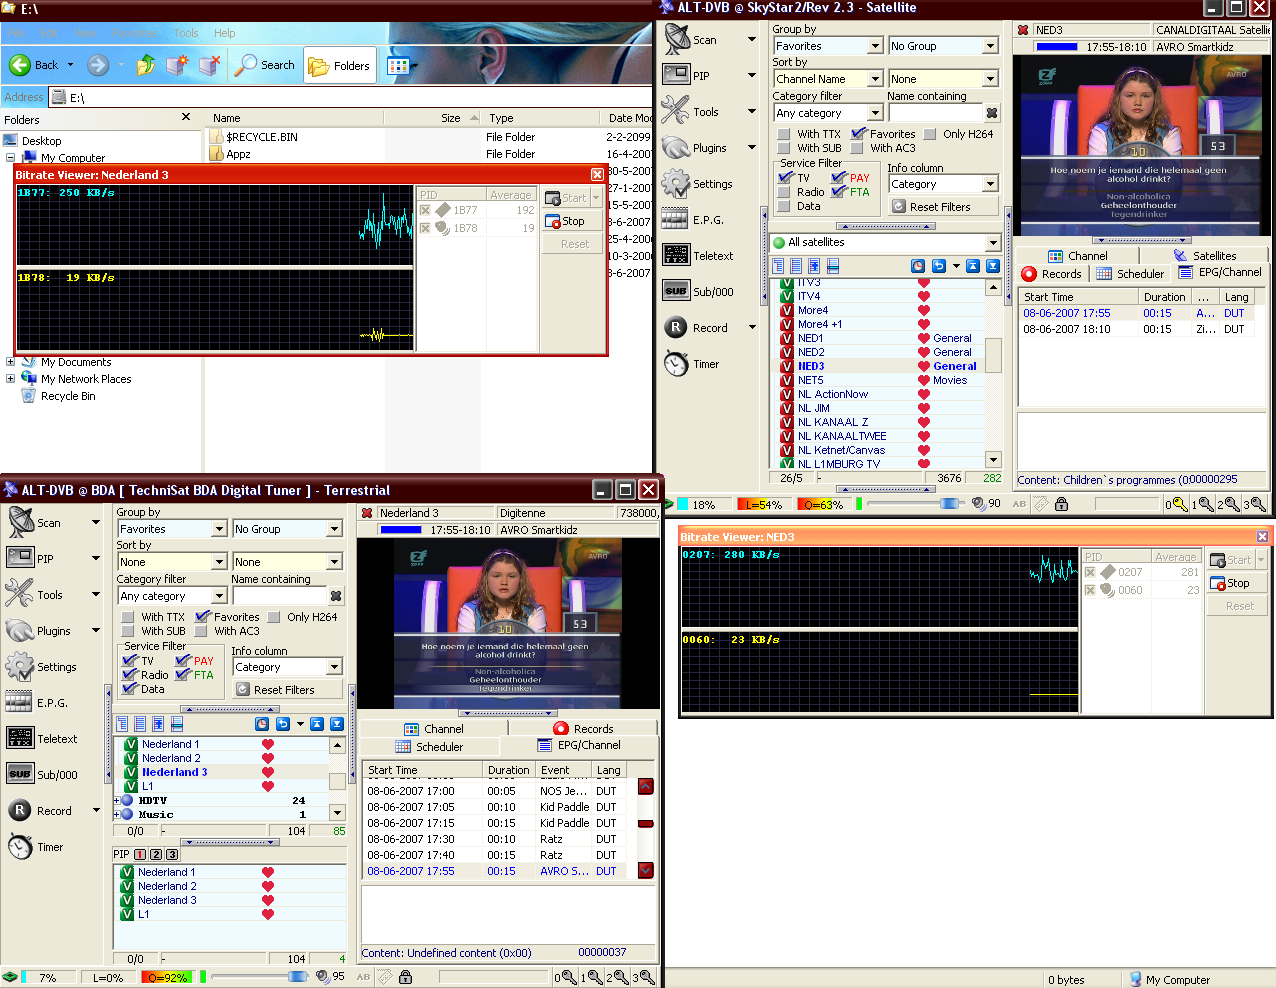The height and width of the screenshot is (988, 1276).
Task: Open the All satellites dropdown
Action: (992, 242)
